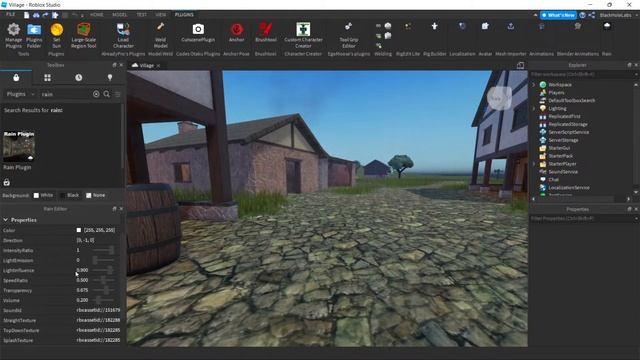640x360 pixels.
Task: Adjust the Transparency slider
Action: pos(104,290)
